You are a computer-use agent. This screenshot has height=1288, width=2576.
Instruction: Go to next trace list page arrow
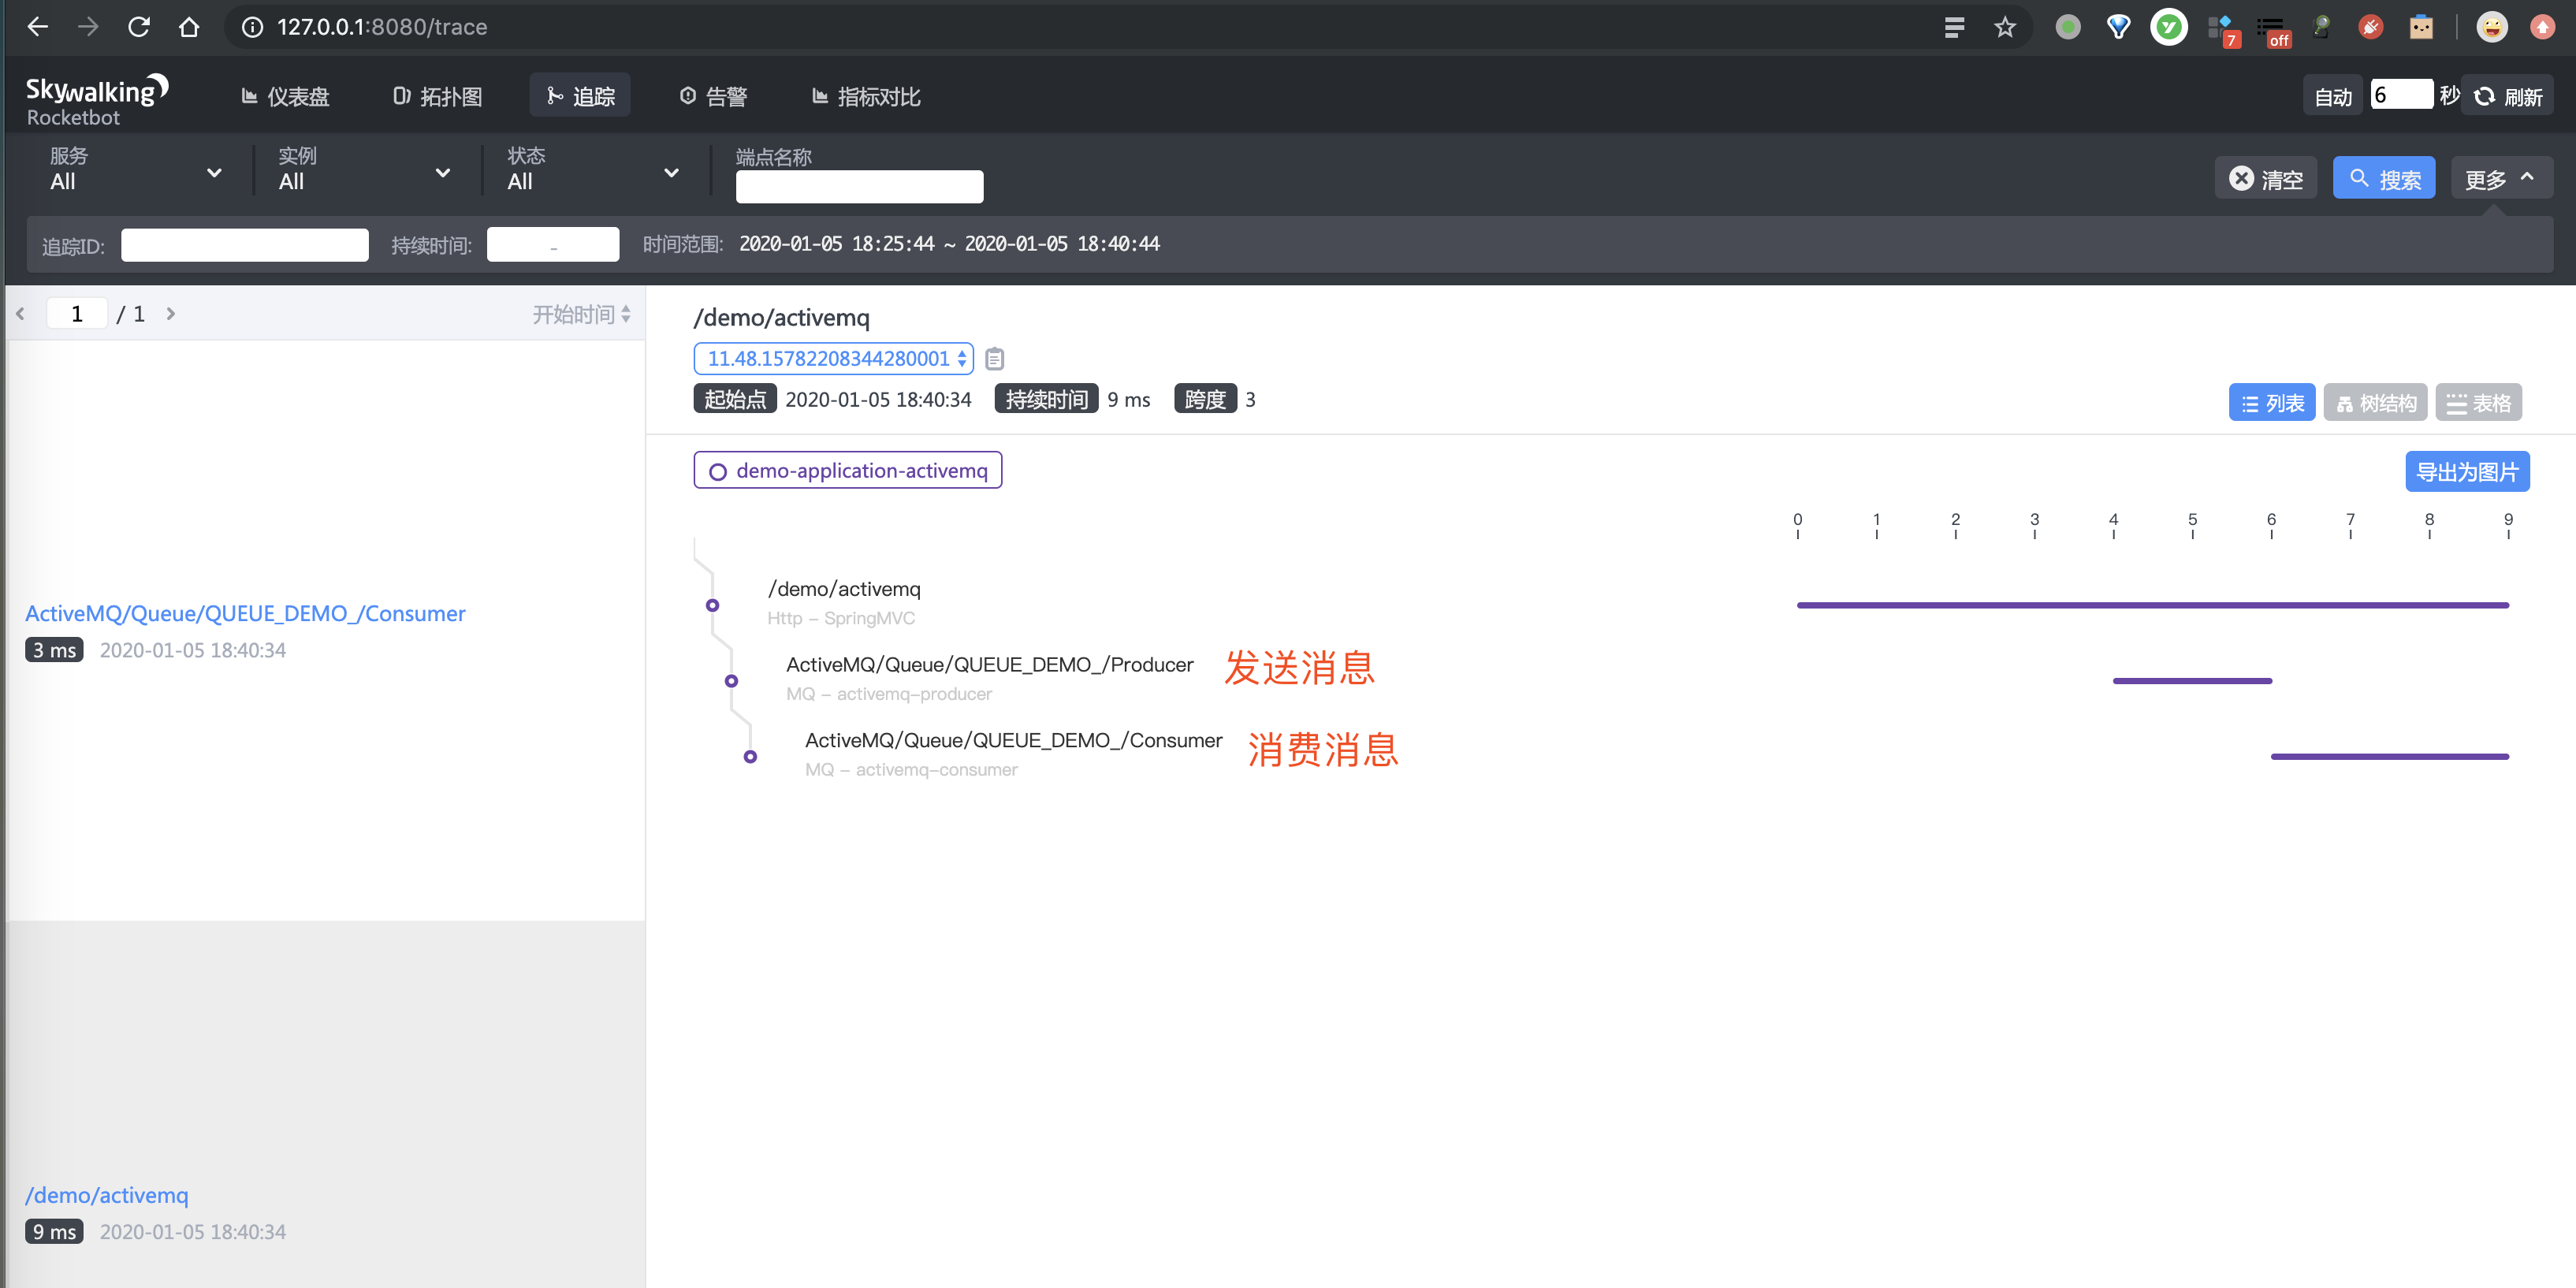point(171,314)
